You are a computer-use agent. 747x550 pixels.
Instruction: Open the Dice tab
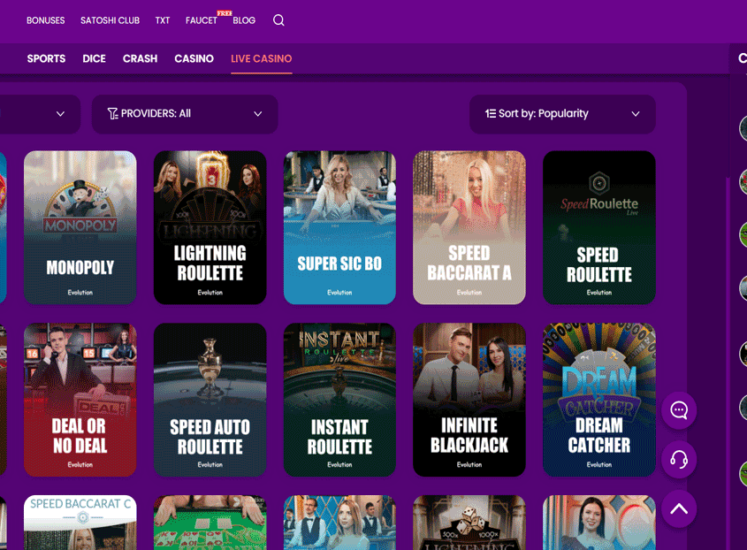click(94, 59)
